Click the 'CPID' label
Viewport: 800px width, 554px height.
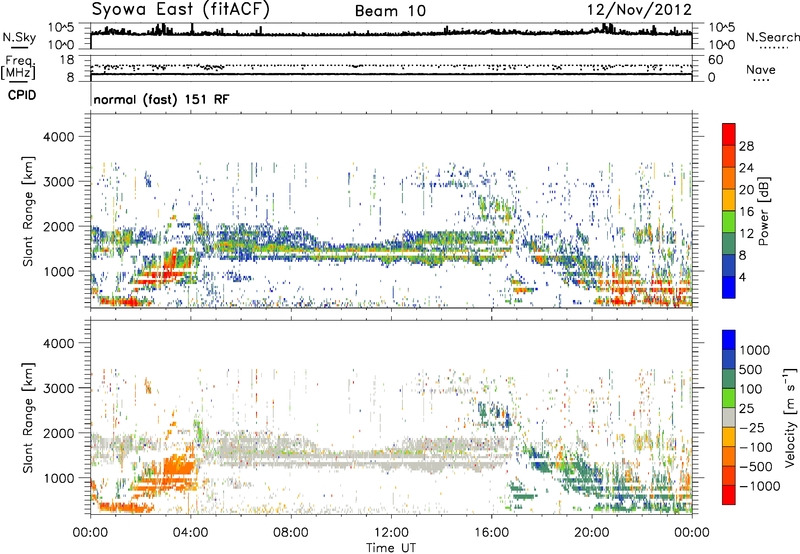point(21,95)
